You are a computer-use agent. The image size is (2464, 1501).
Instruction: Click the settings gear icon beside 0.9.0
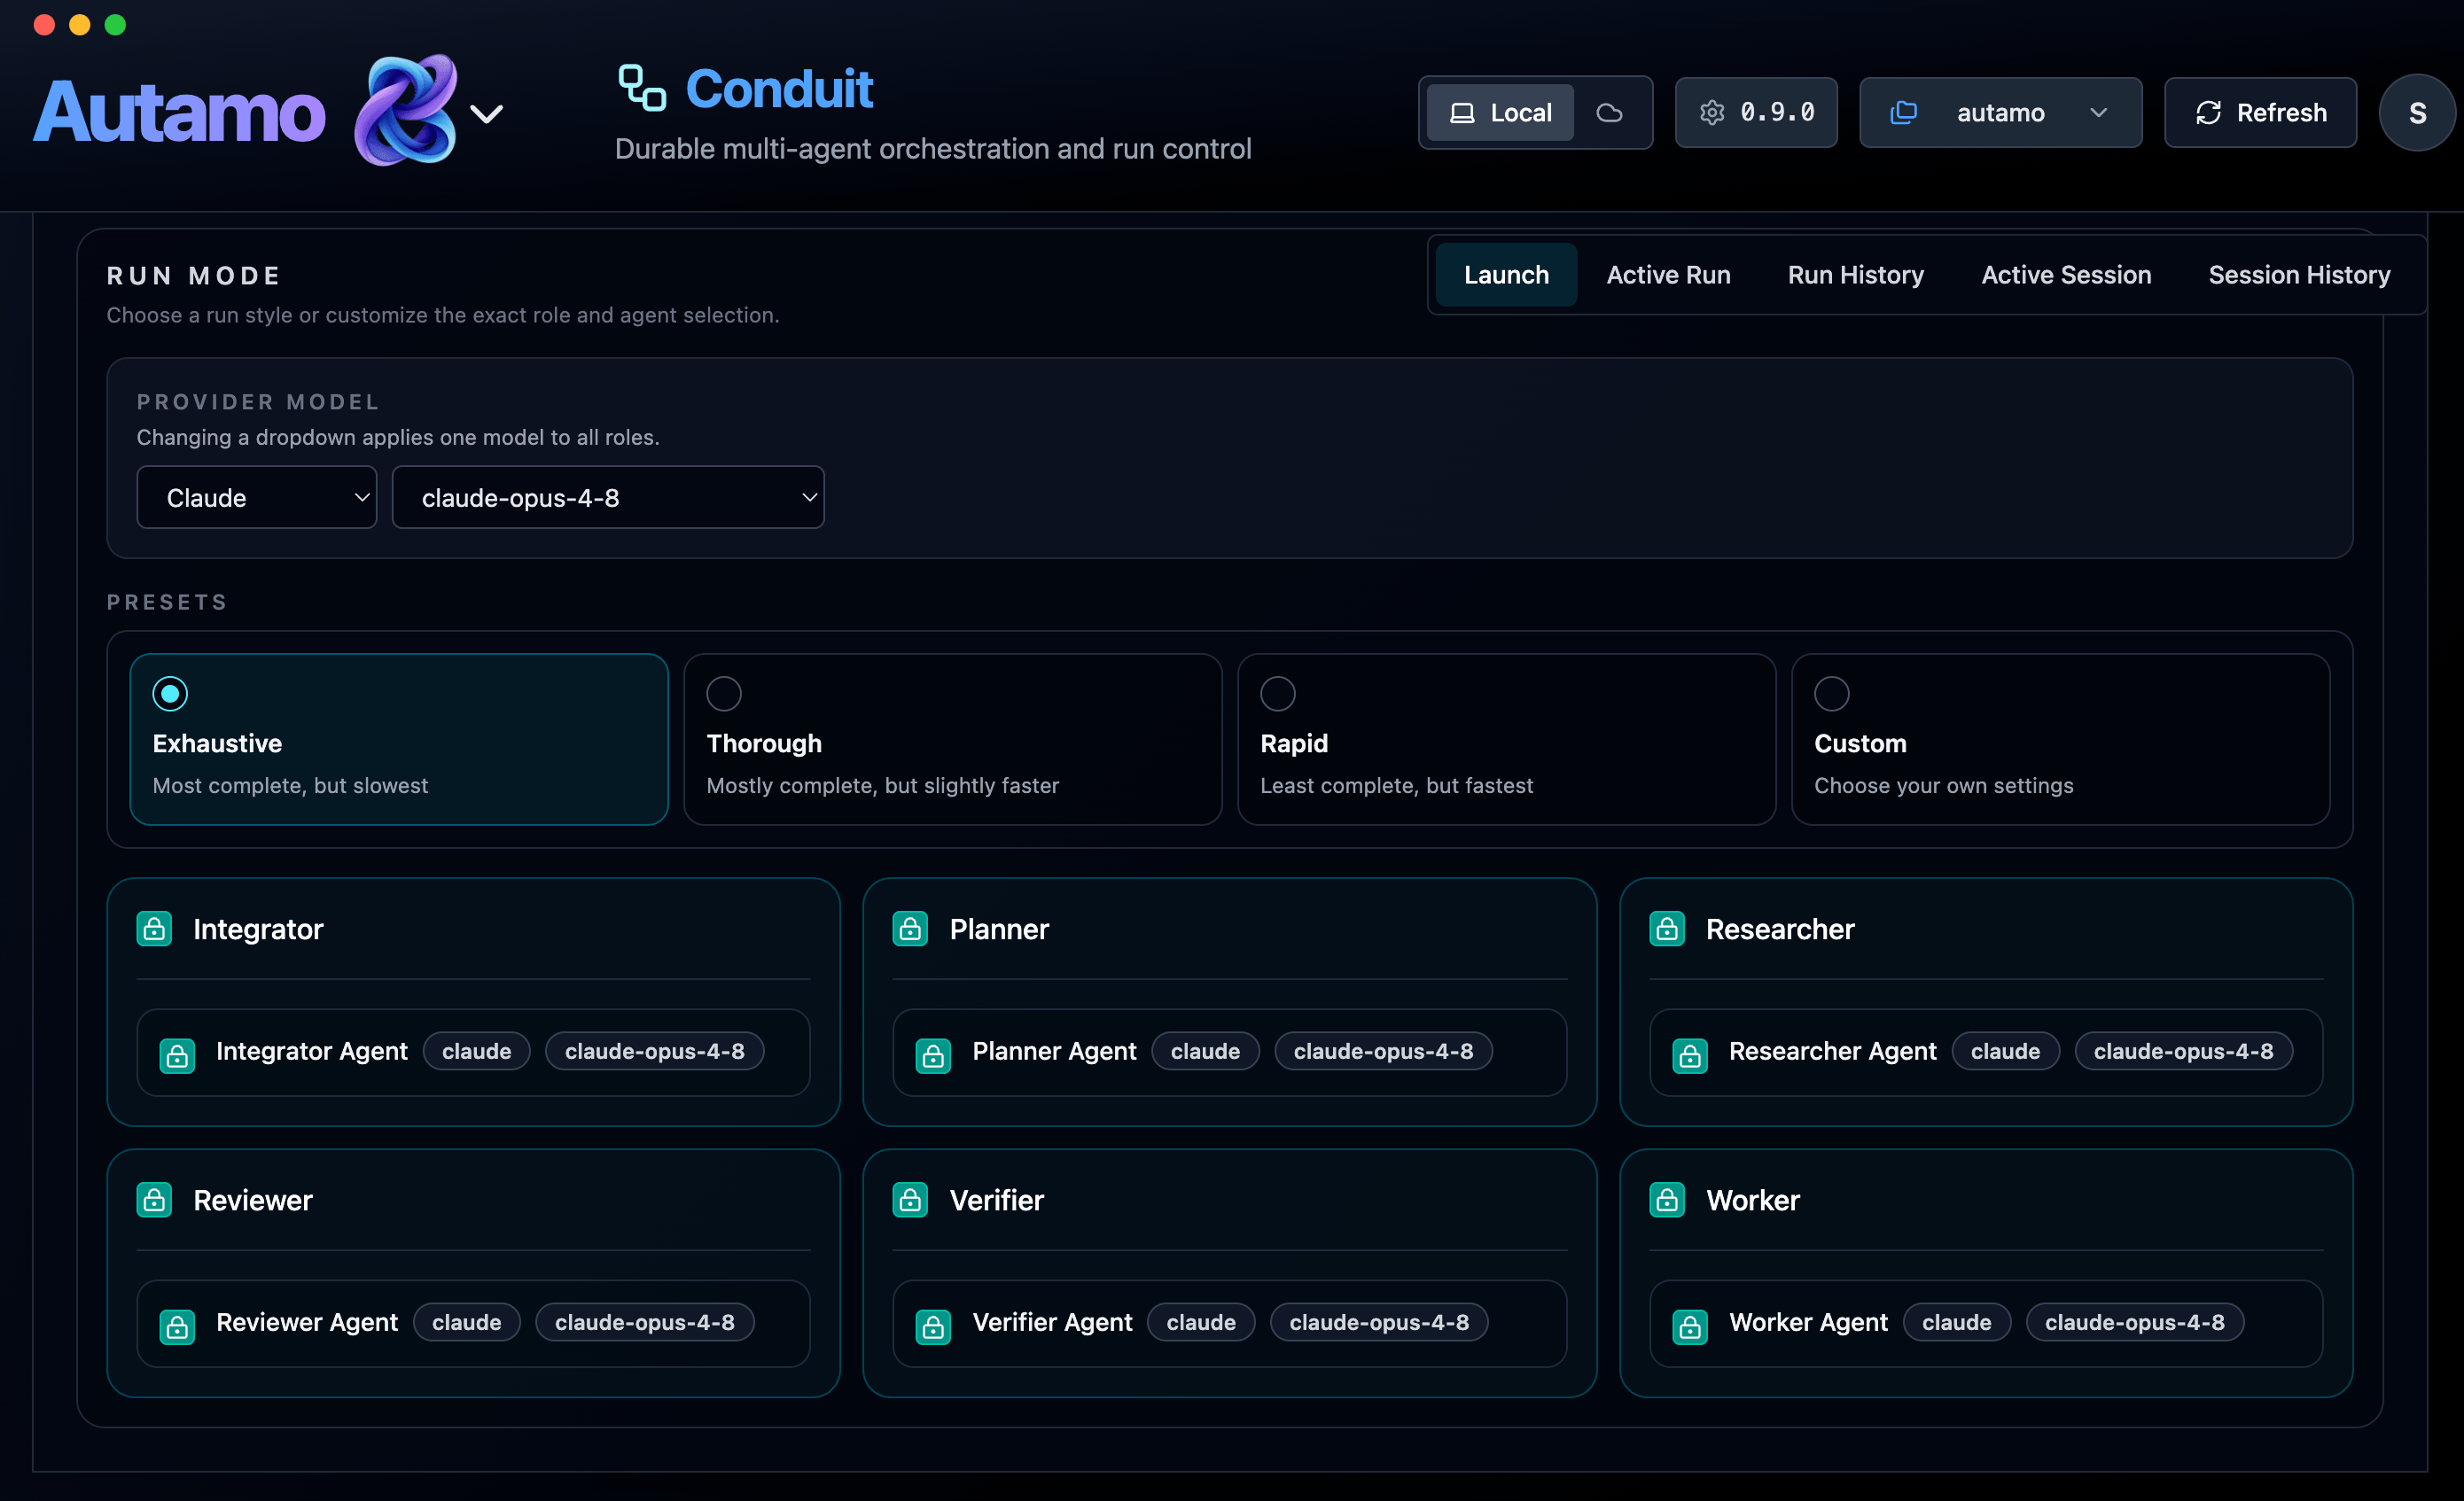click(x=1712, y=112)
